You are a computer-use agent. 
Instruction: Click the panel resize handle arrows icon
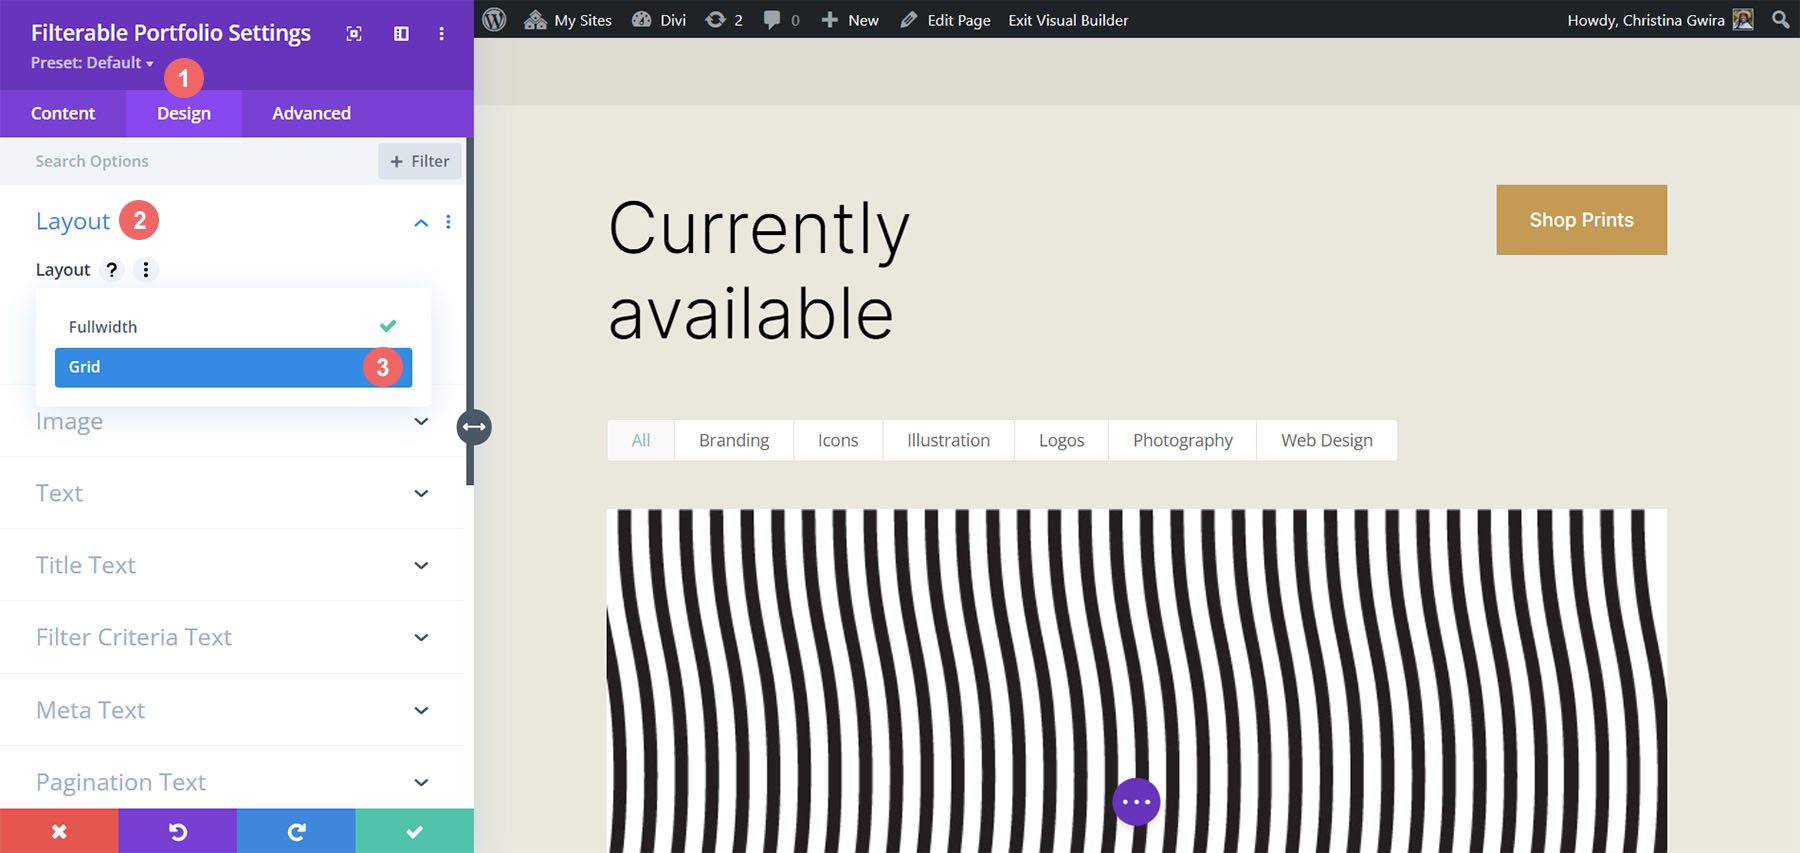click(474, 427)
